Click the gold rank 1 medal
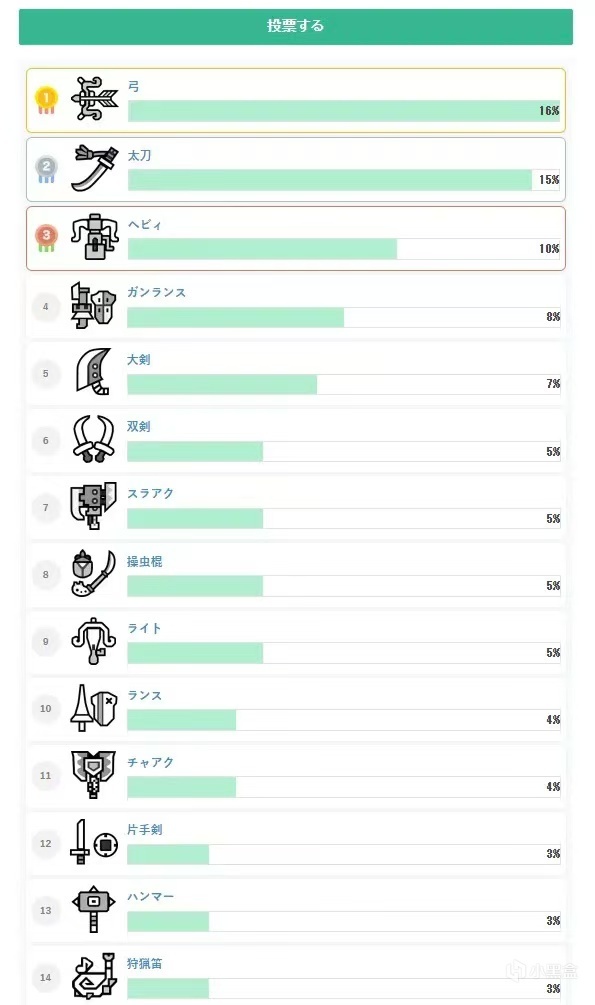The image size is (595, 1005). click(x=46, y=101)
